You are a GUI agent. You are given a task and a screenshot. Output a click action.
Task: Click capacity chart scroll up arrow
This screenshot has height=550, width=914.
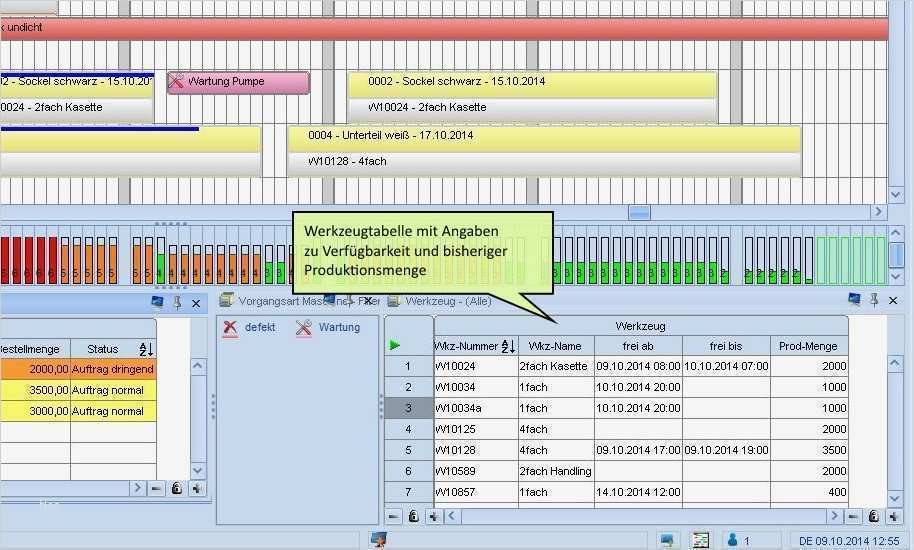[897, 233]
